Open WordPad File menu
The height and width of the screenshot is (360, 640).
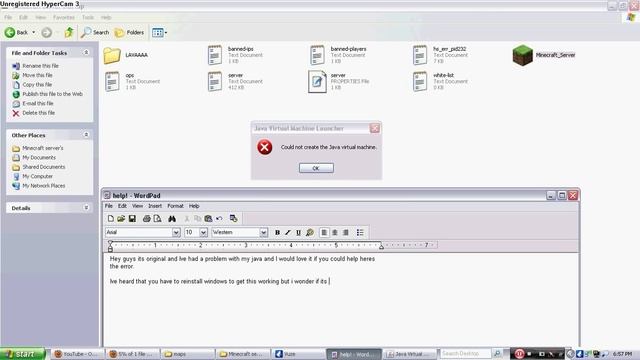pos(109,206)
